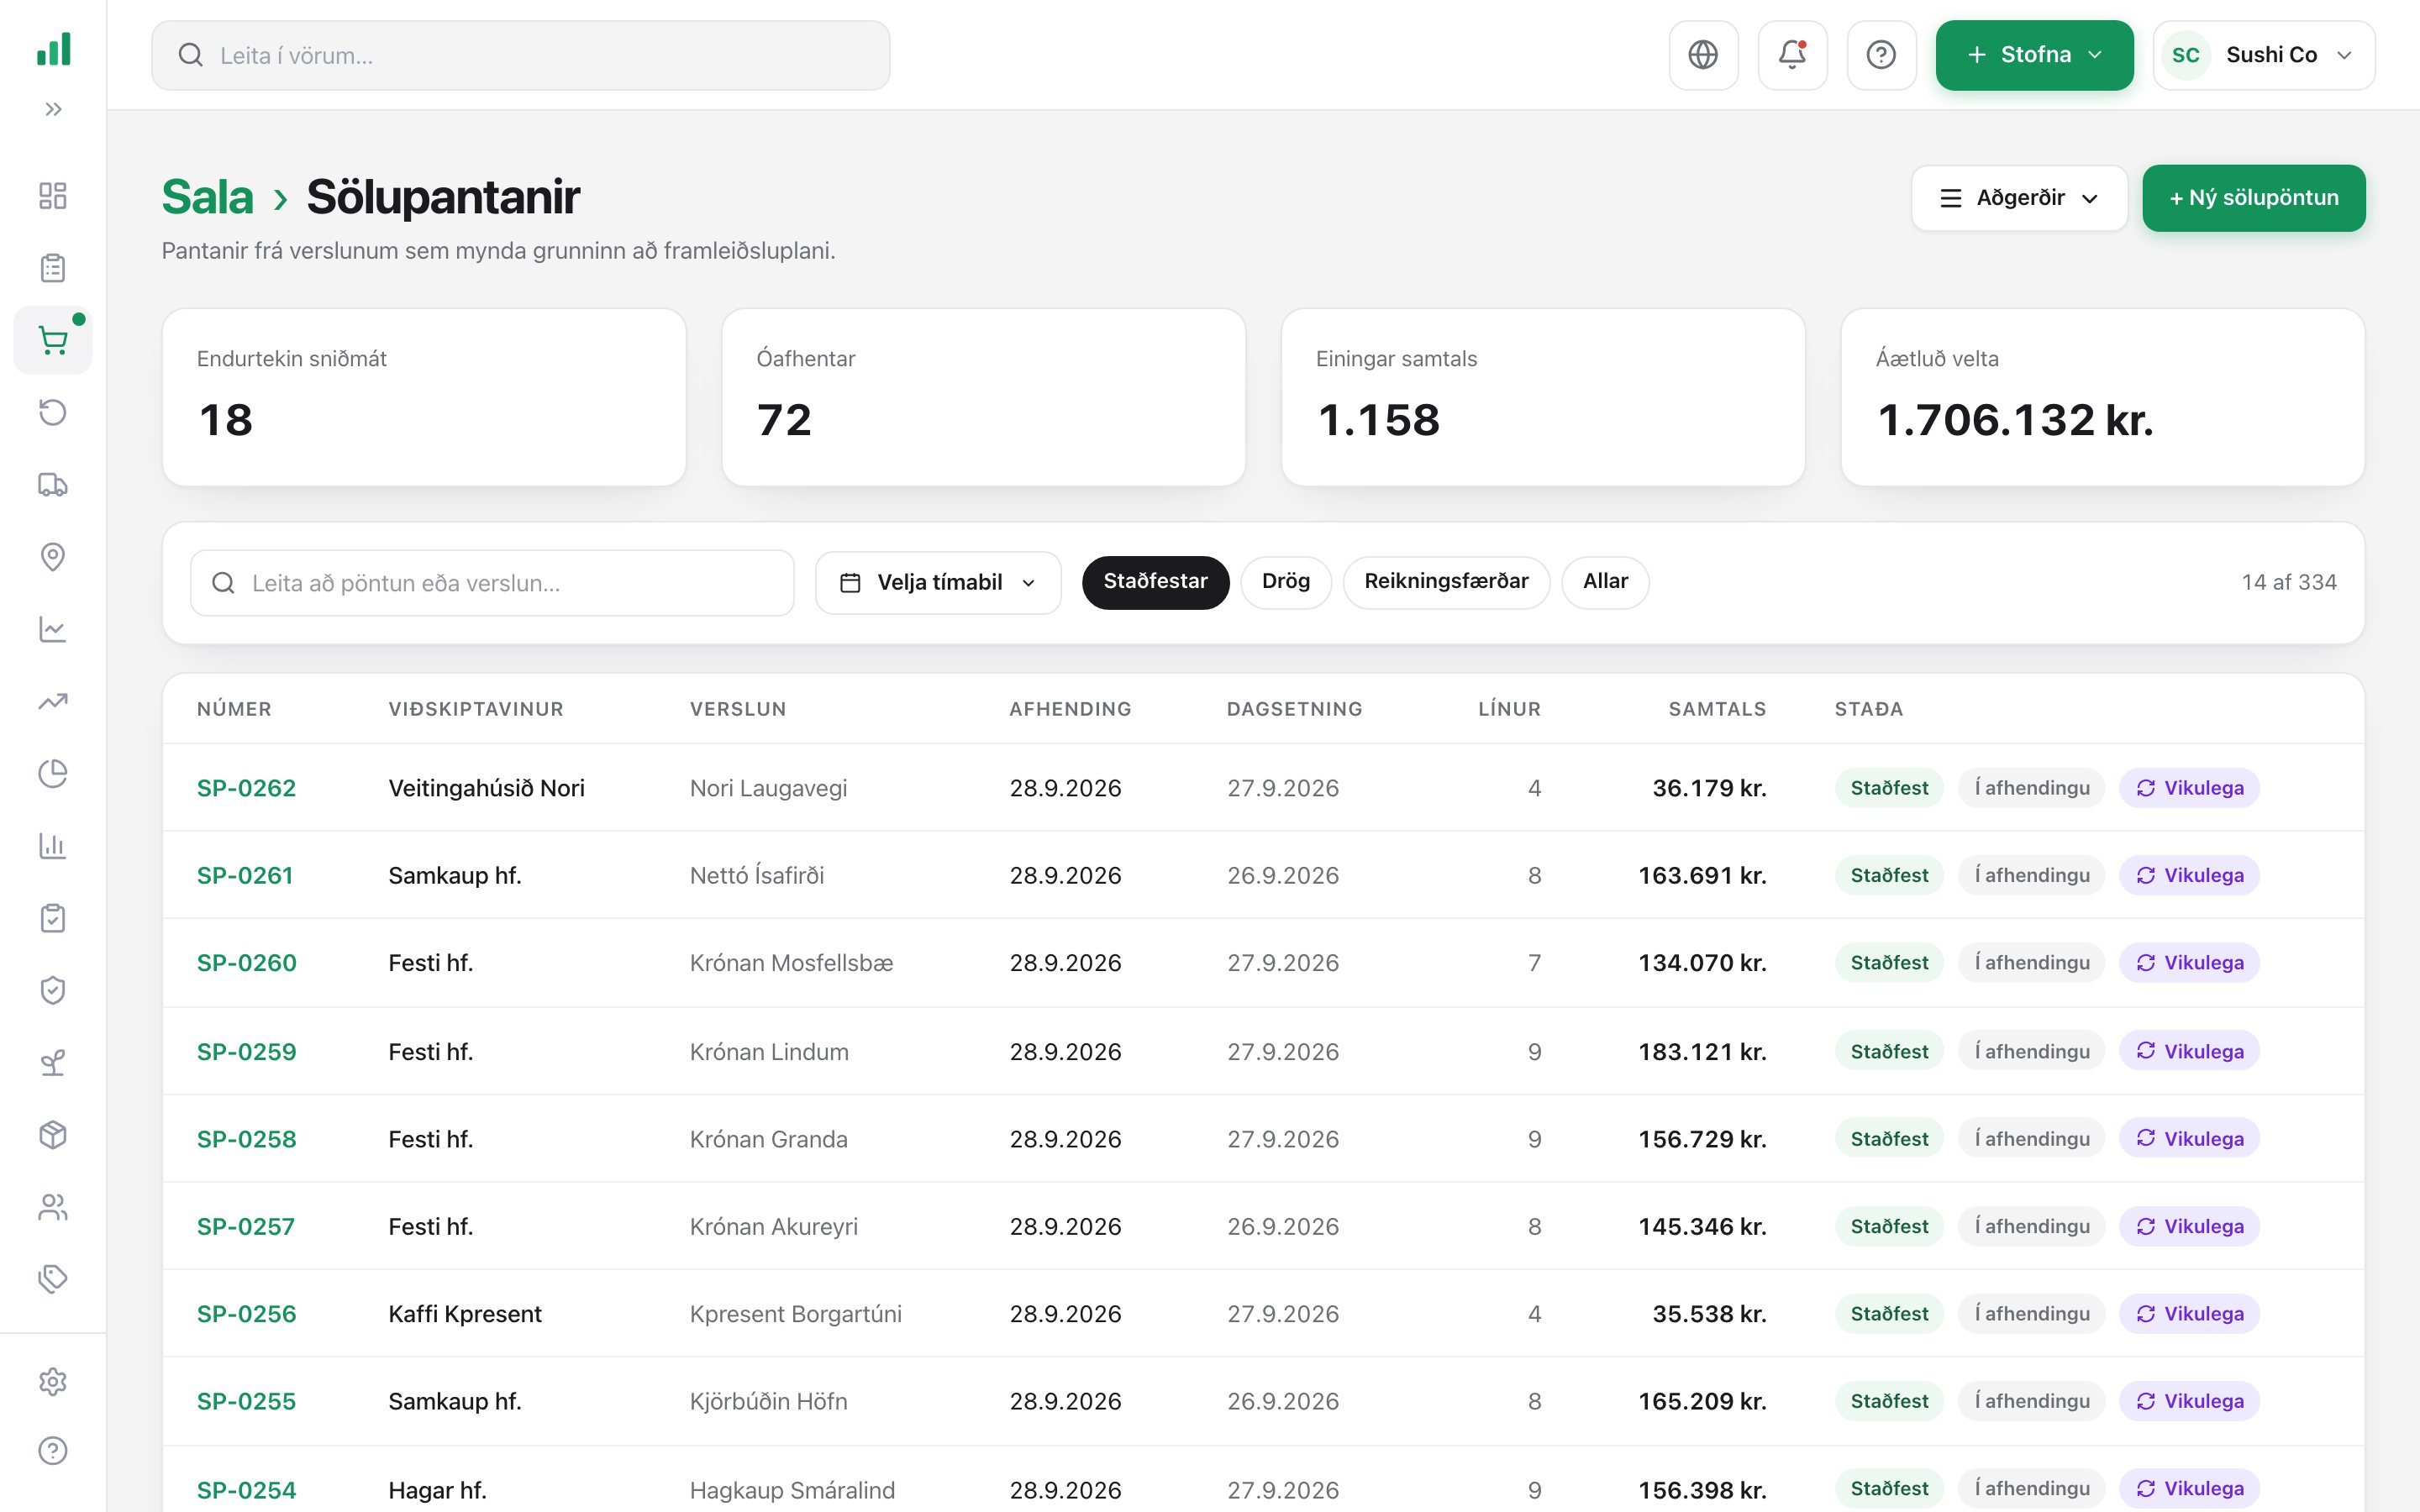
Task: Open the price tag sidebar icon
Action: click(53, 1279)
